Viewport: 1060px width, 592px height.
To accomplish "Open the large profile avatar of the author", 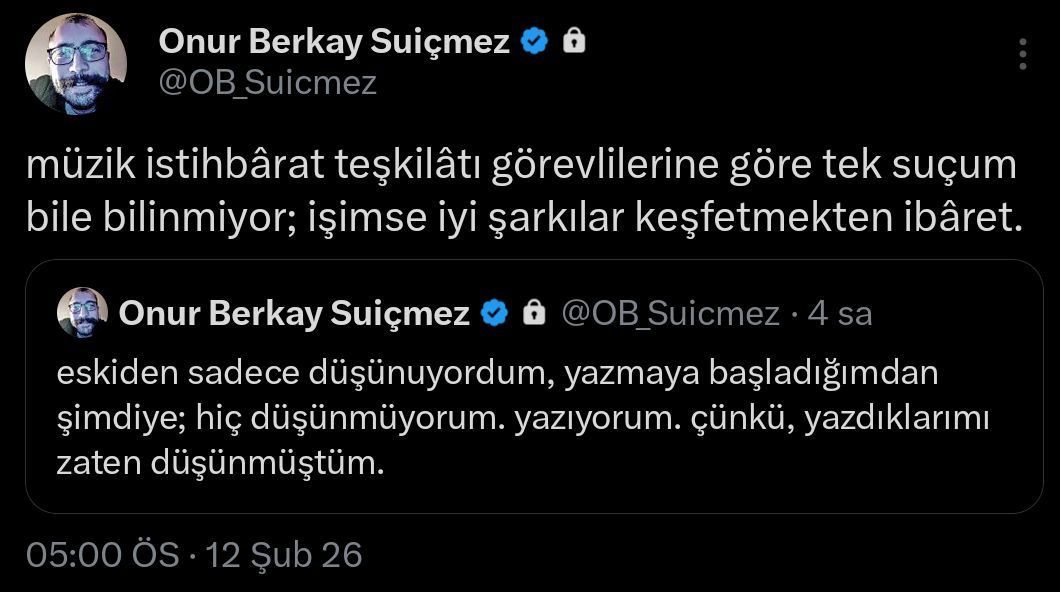I will click(75, 64).
